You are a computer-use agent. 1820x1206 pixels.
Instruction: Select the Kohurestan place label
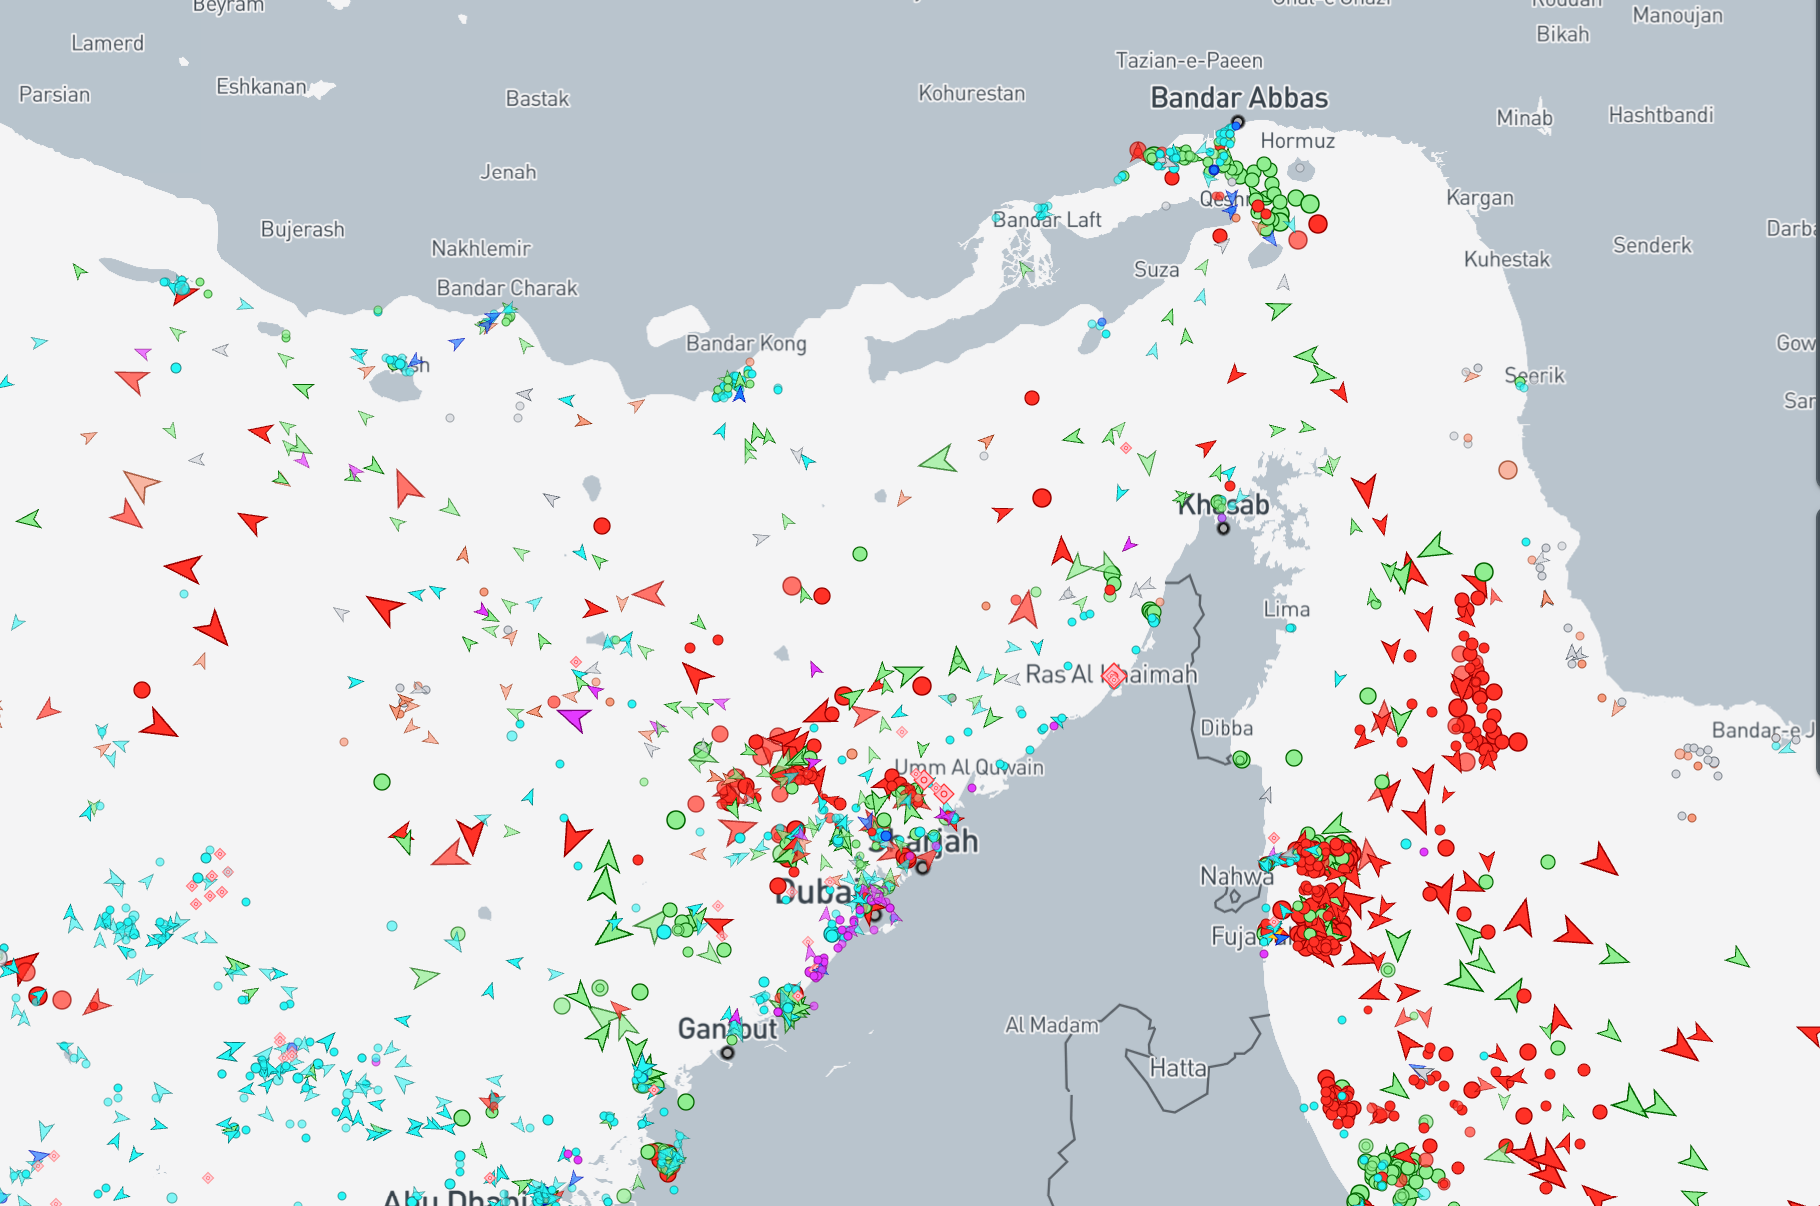pos(971,93)
